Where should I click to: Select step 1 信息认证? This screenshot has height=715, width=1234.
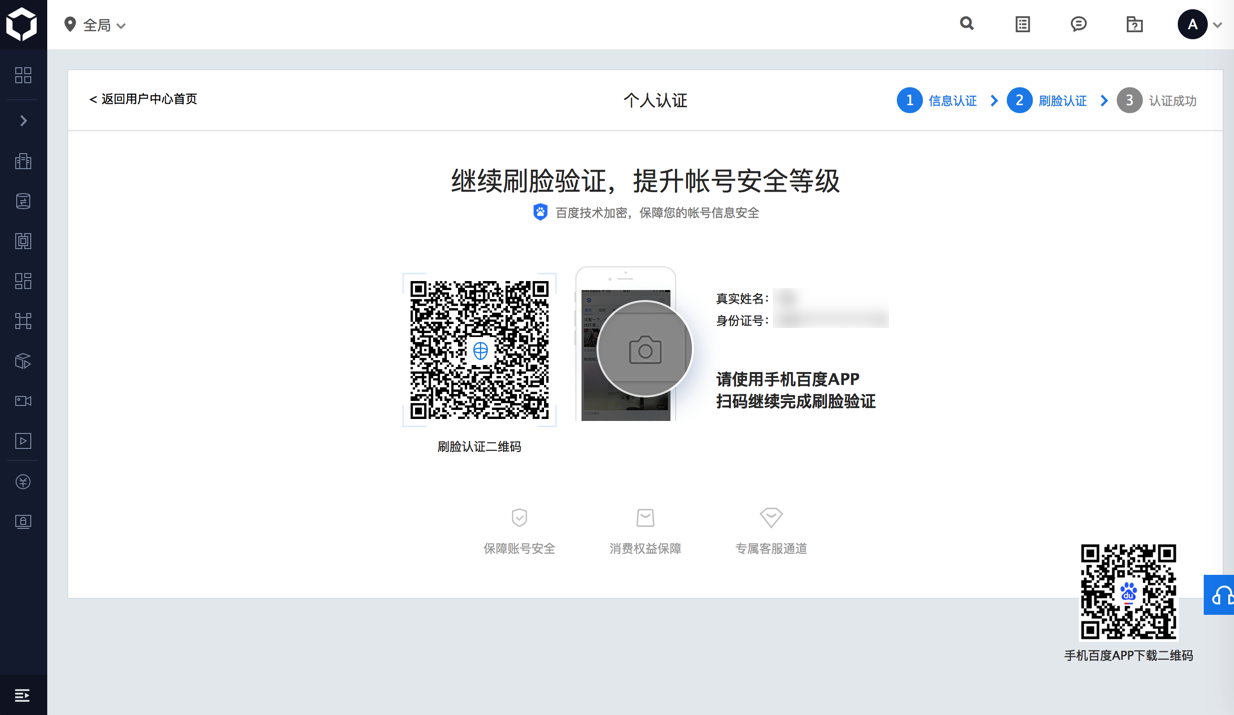(937, 100)
